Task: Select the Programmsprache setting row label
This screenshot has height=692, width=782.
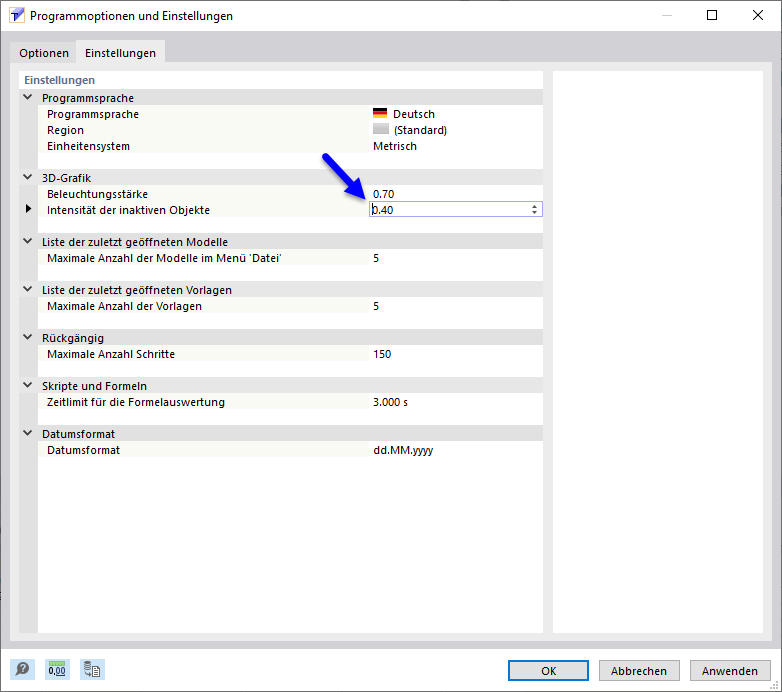Action: pos(93,114)
